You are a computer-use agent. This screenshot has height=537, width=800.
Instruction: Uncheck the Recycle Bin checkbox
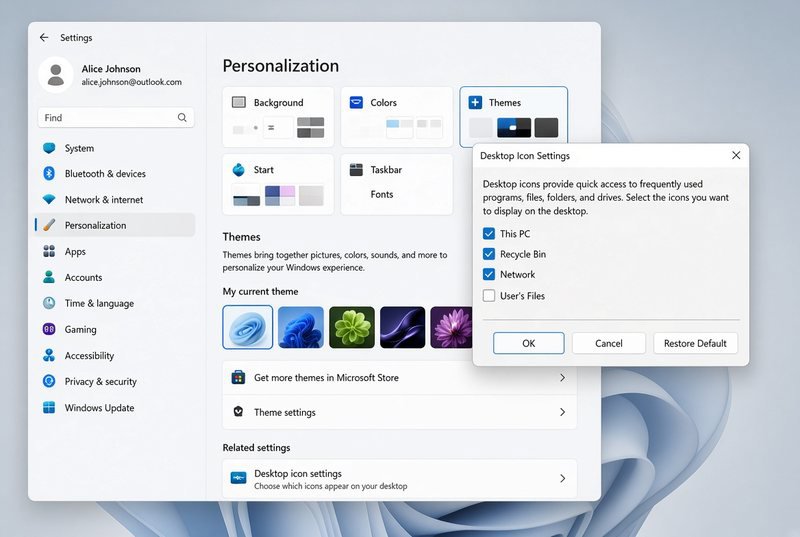489,254
